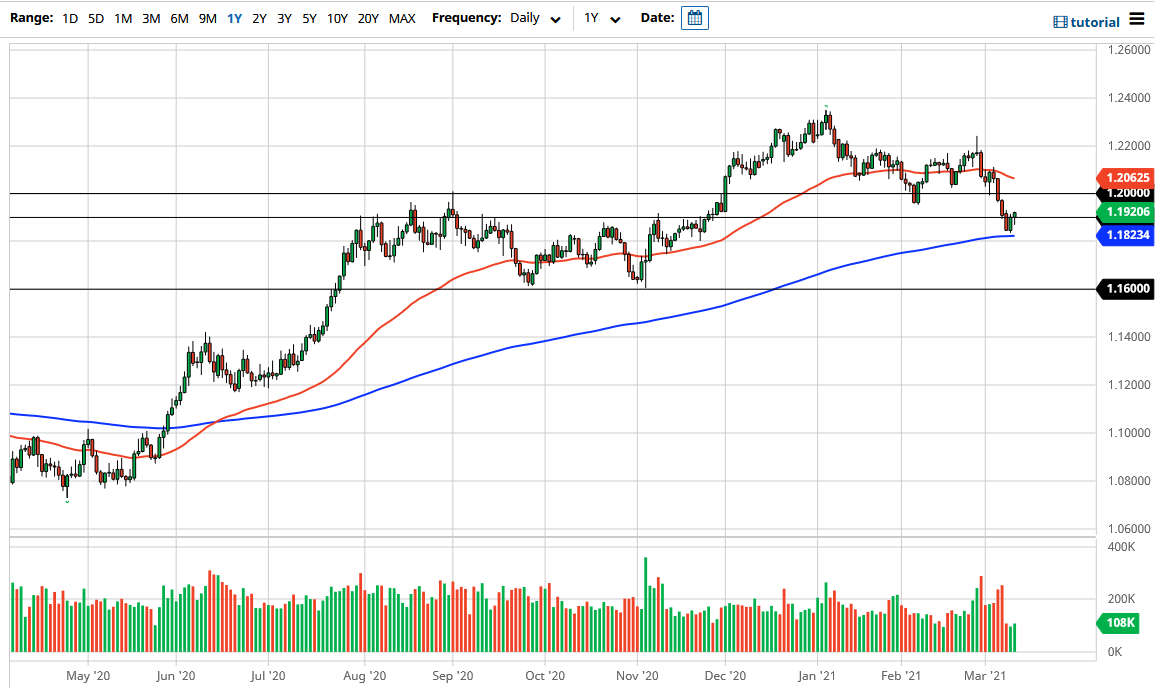Select the 20Y range
1156x692 pixels.
(367, 18)
